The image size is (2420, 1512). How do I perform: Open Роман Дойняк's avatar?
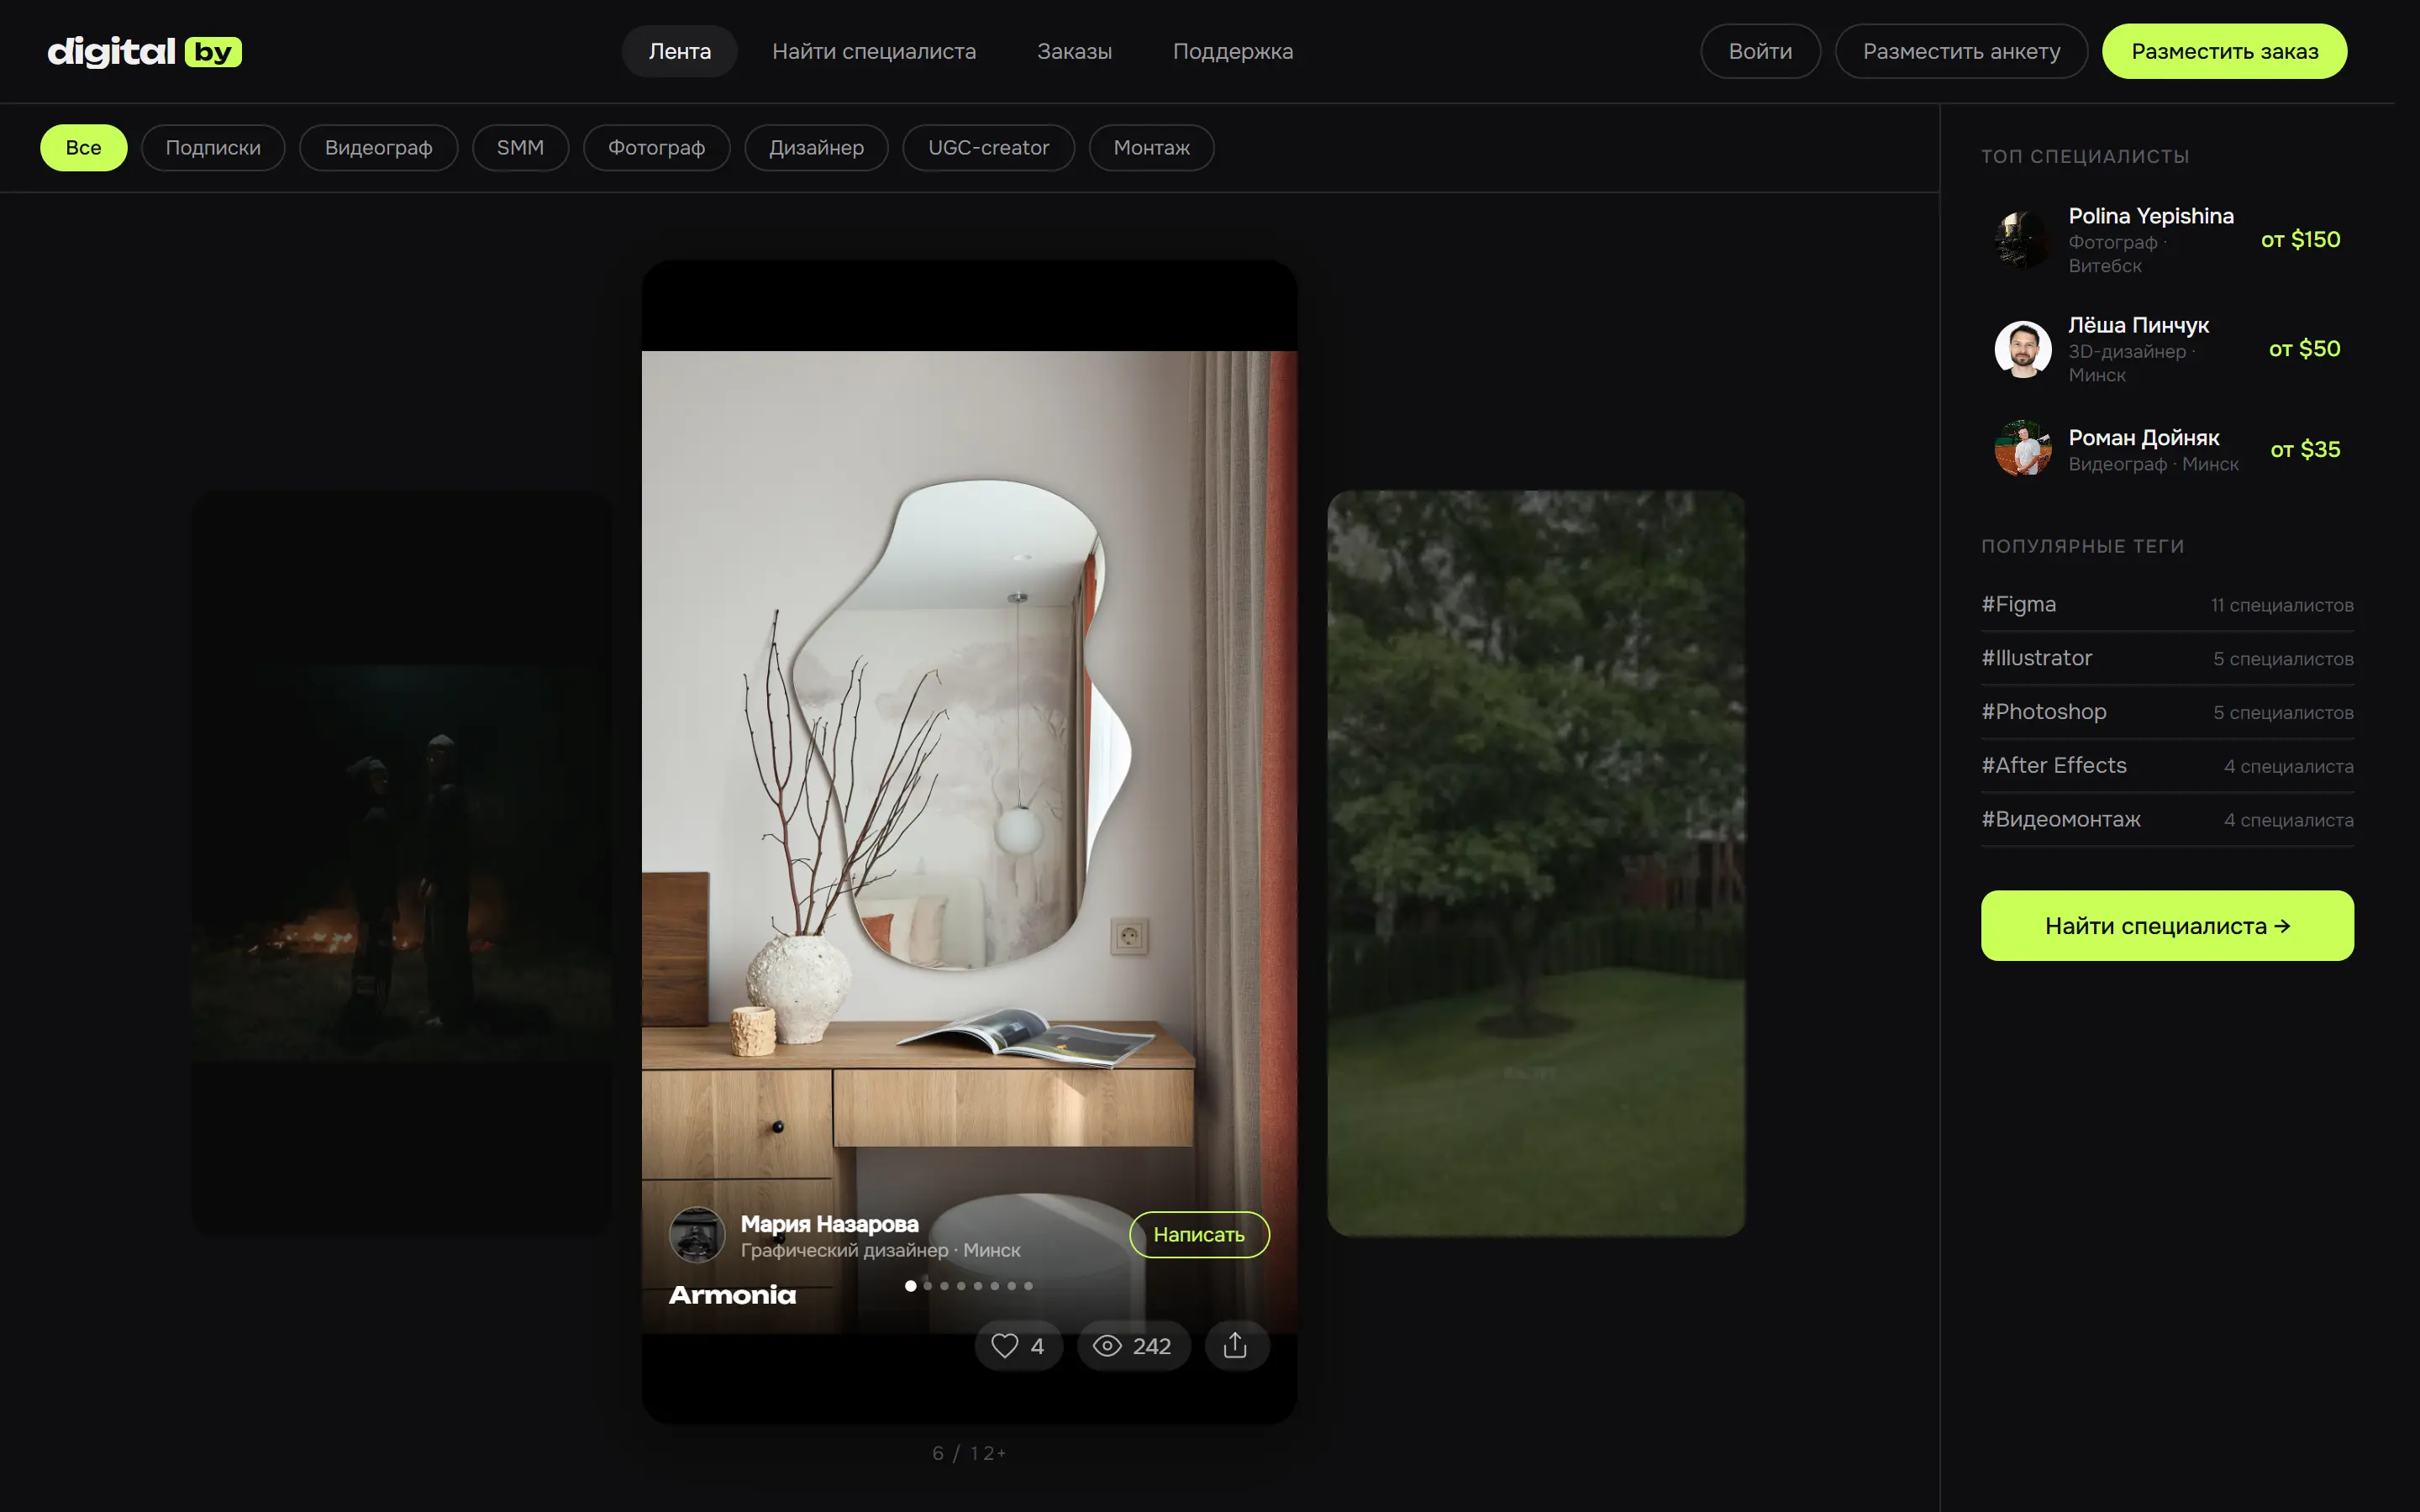coord(2023,449)
